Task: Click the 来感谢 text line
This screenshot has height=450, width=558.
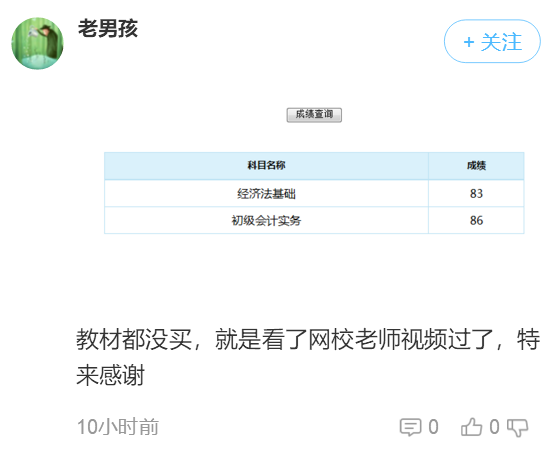Action: pos(111,375)
